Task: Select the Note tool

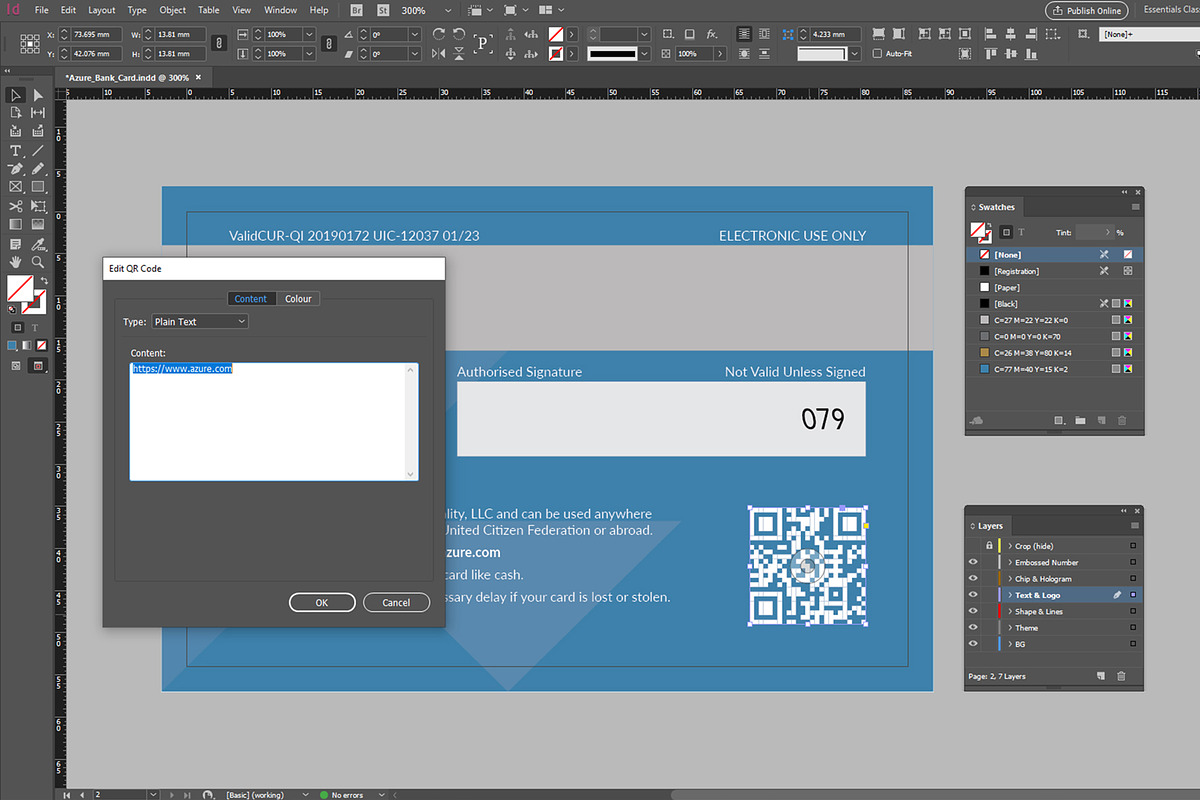Action: click(x=15, y=243)
